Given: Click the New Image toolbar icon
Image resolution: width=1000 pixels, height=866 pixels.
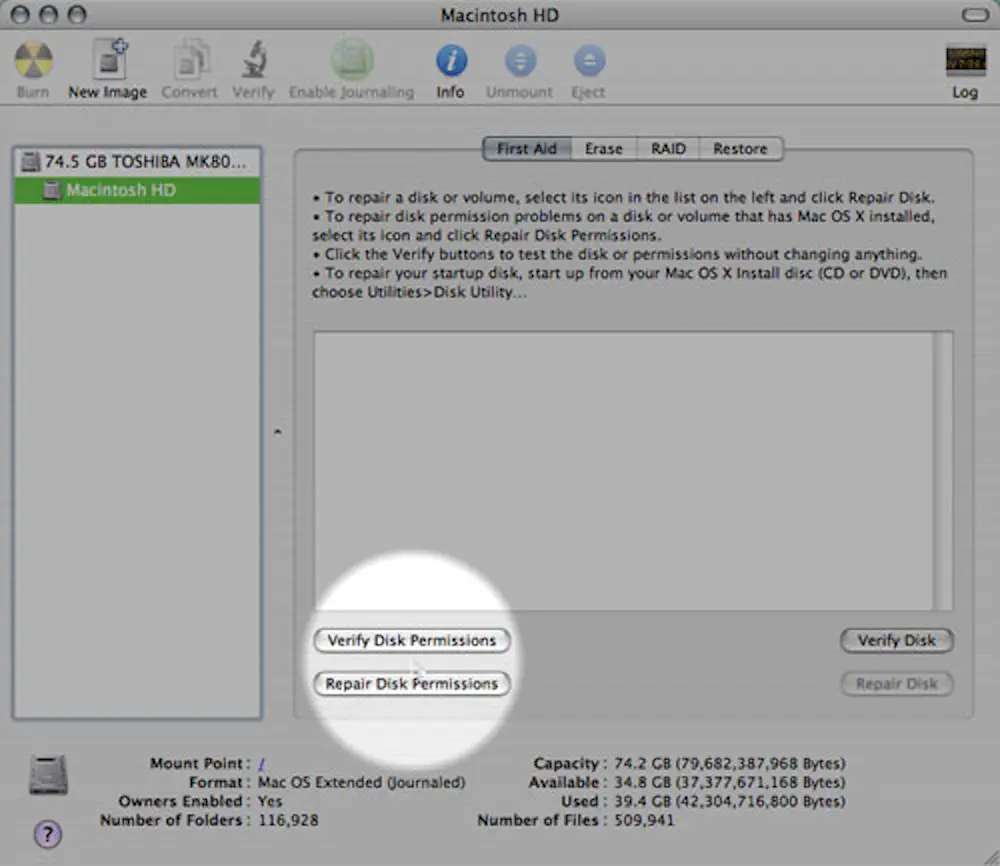Looking at the screenshot, I should coord(107,60).
